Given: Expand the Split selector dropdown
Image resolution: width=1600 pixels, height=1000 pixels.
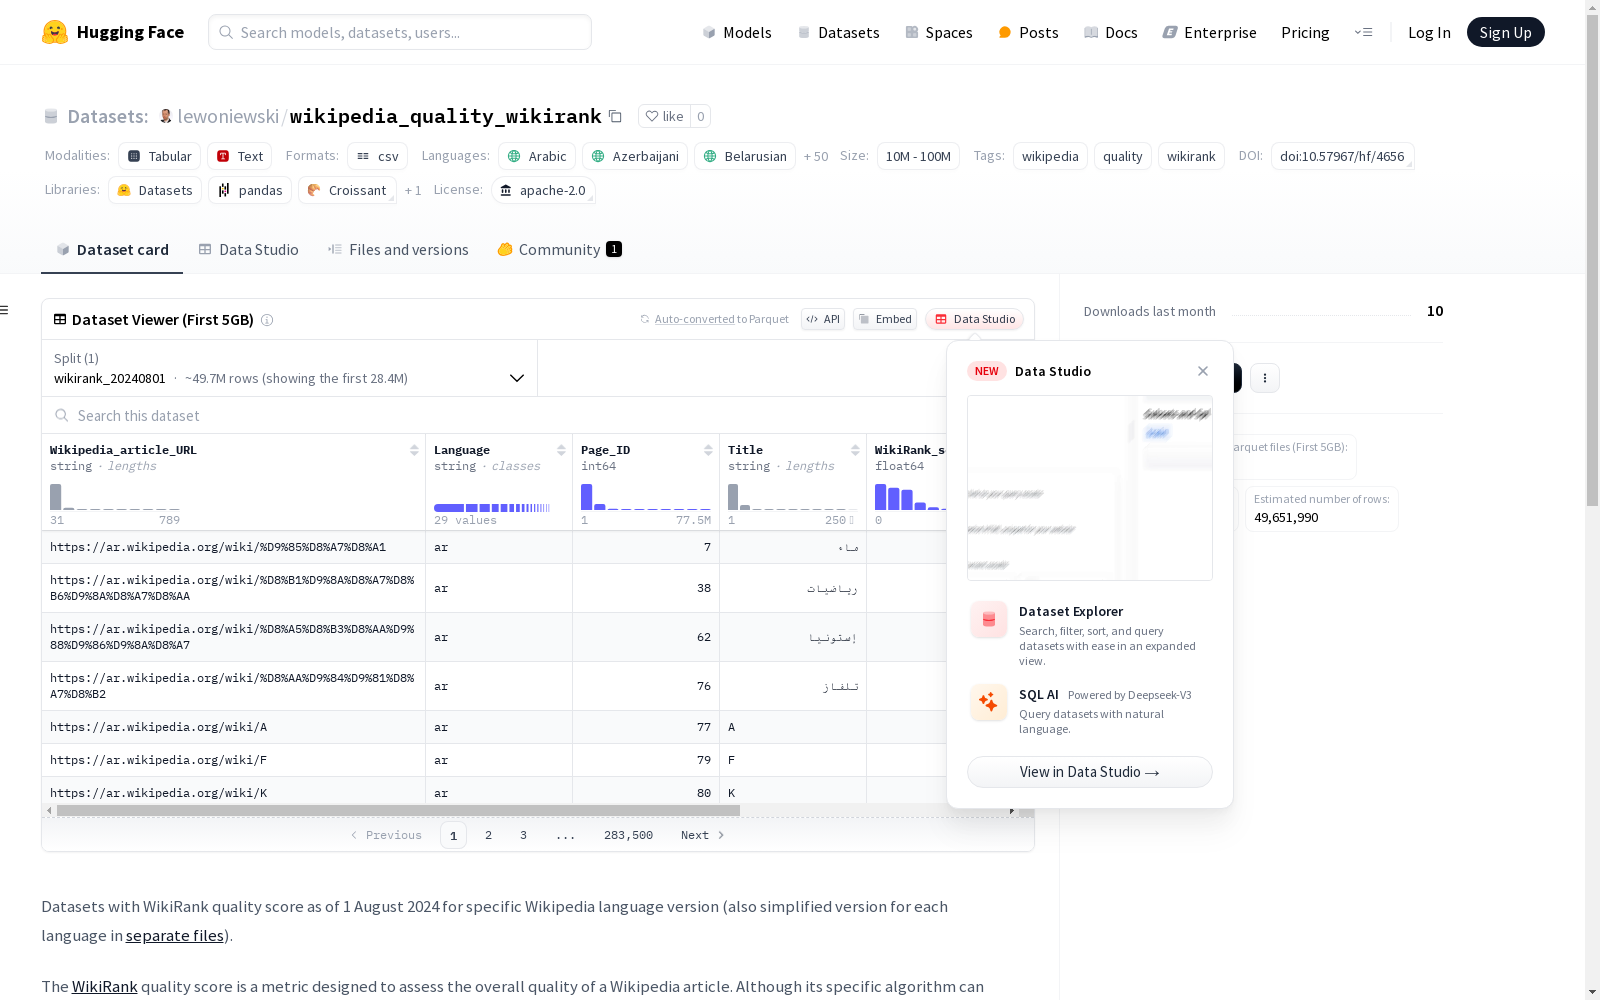Looking at the screenshot, I should click(290, 368).
